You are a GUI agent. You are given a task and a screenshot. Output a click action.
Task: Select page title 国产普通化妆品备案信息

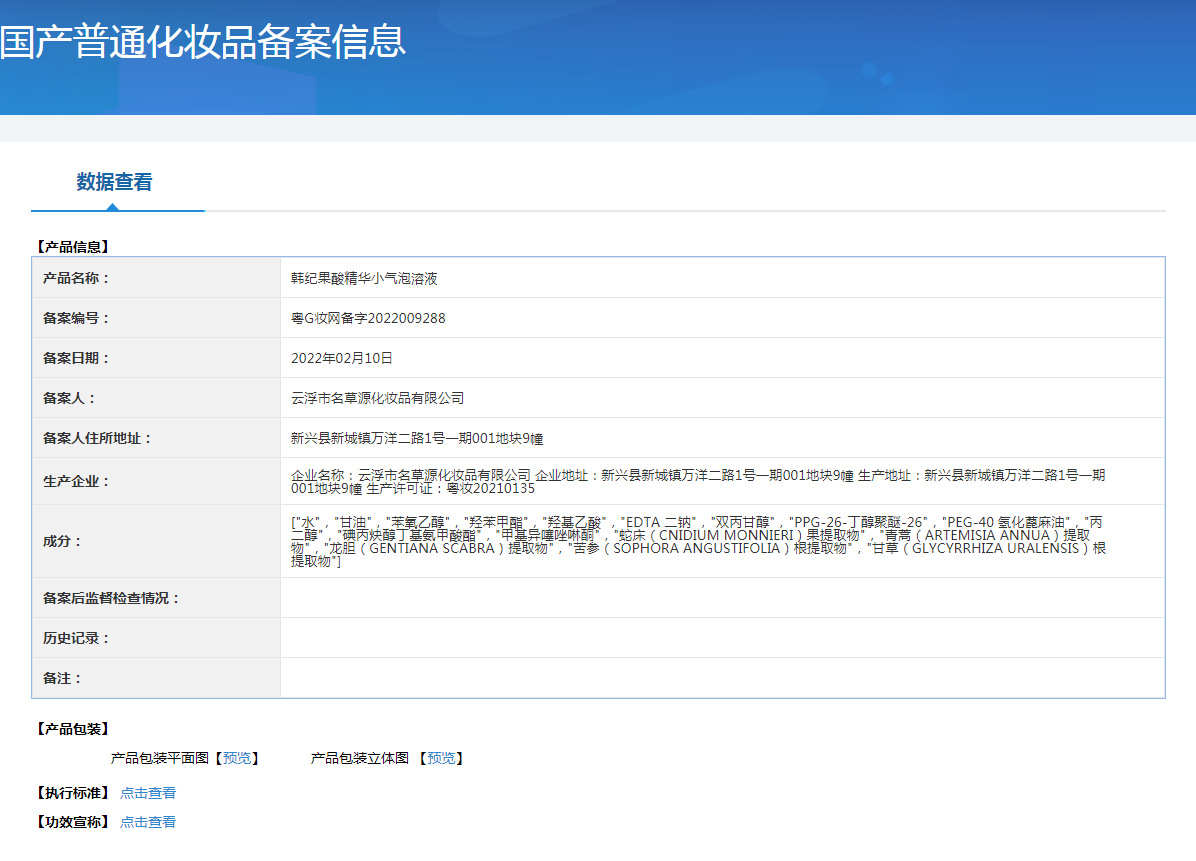[203, 42]
